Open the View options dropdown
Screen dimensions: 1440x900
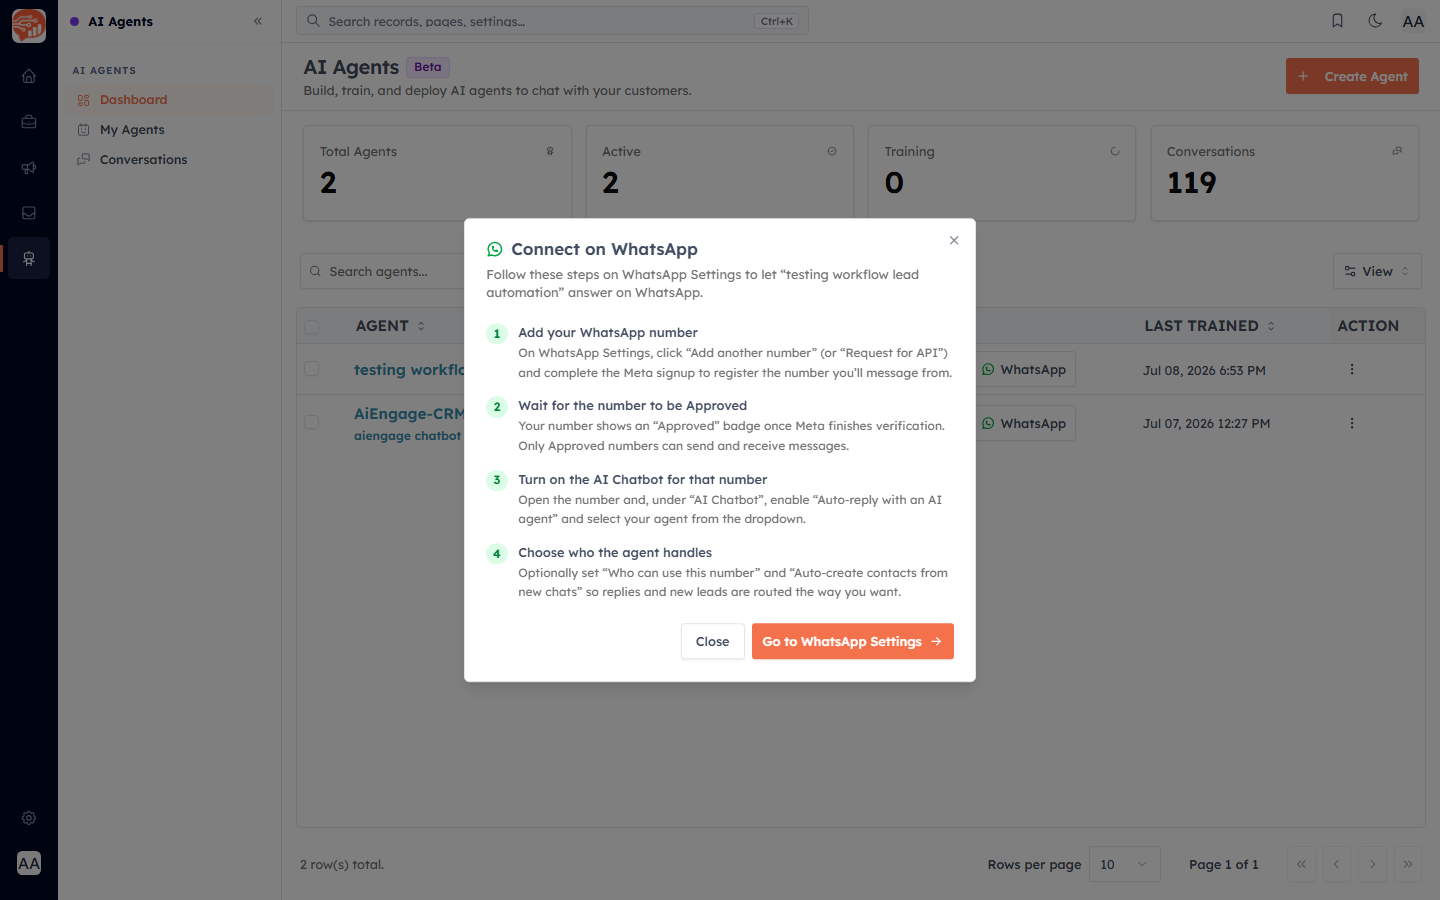coord(1377,271)
